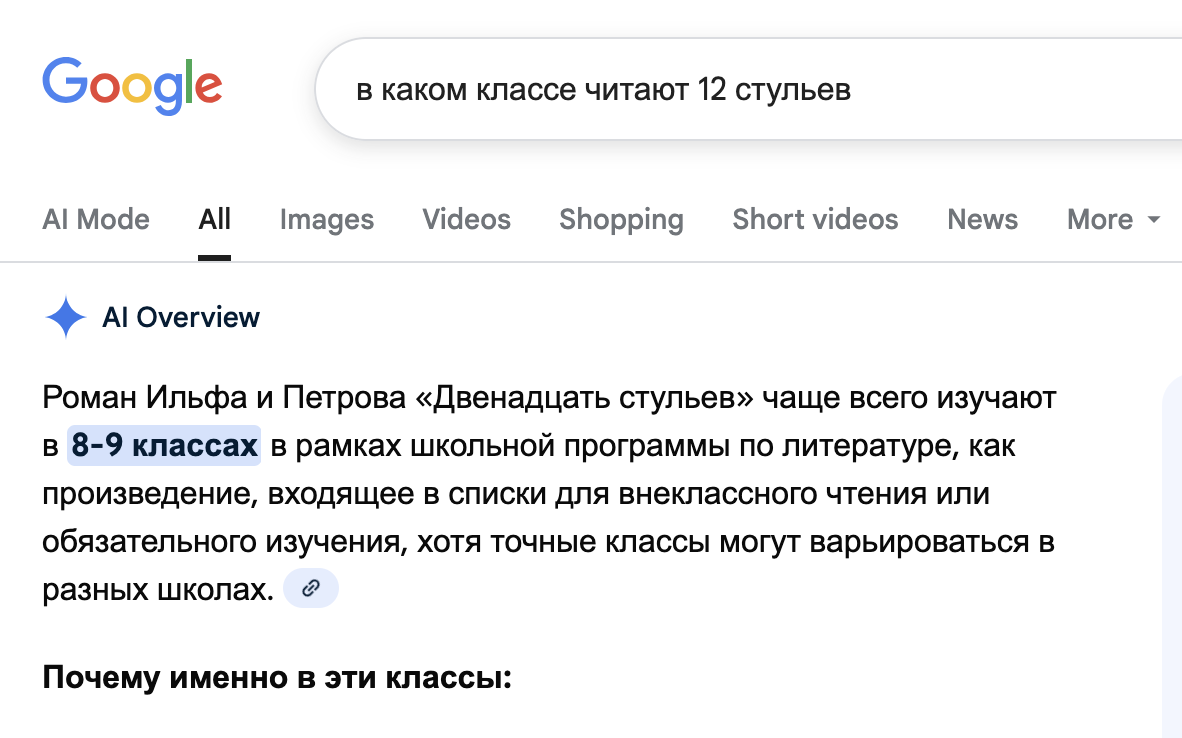Show News results tab
This screenshot has width=1182, height=738.
pos(982,220)
